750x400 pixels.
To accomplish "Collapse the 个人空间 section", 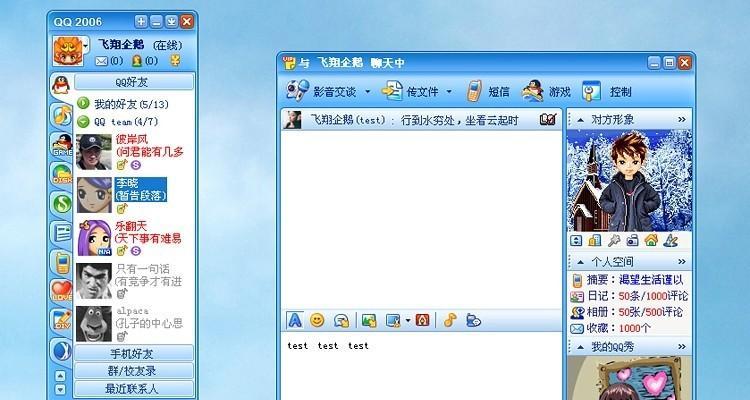I will [x=581, y=262].
